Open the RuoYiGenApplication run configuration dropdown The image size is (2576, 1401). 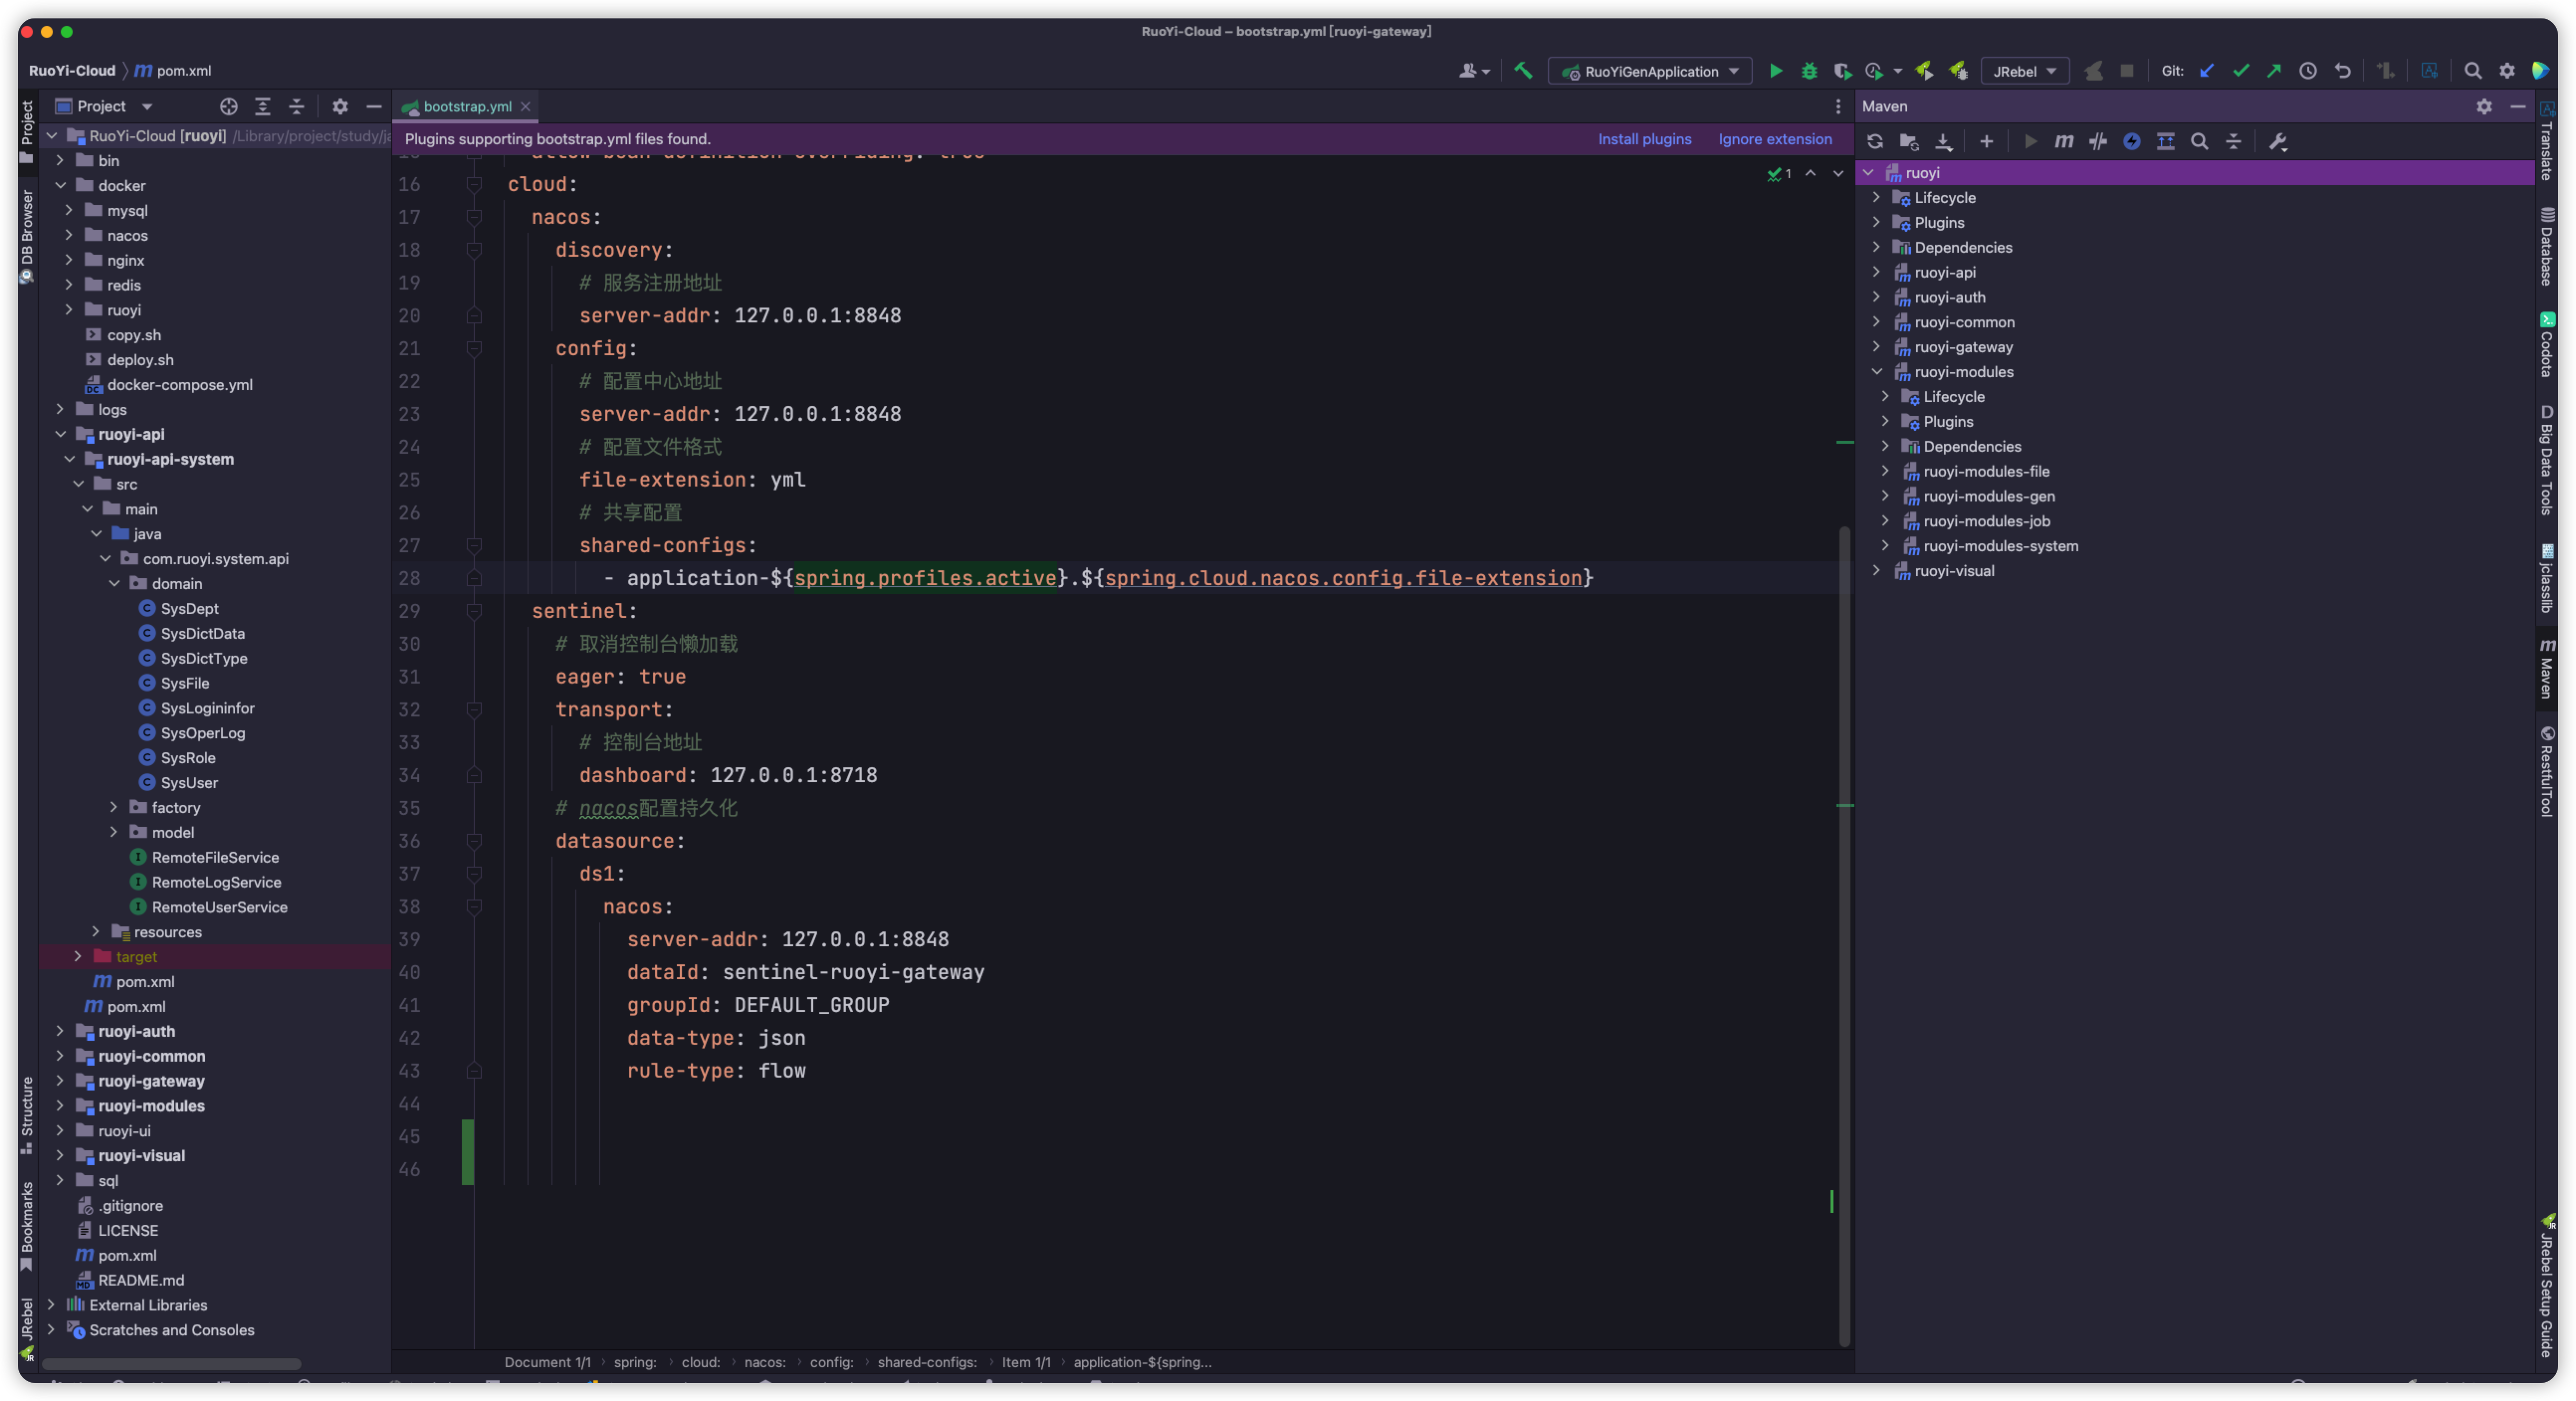coord(1650,71)
